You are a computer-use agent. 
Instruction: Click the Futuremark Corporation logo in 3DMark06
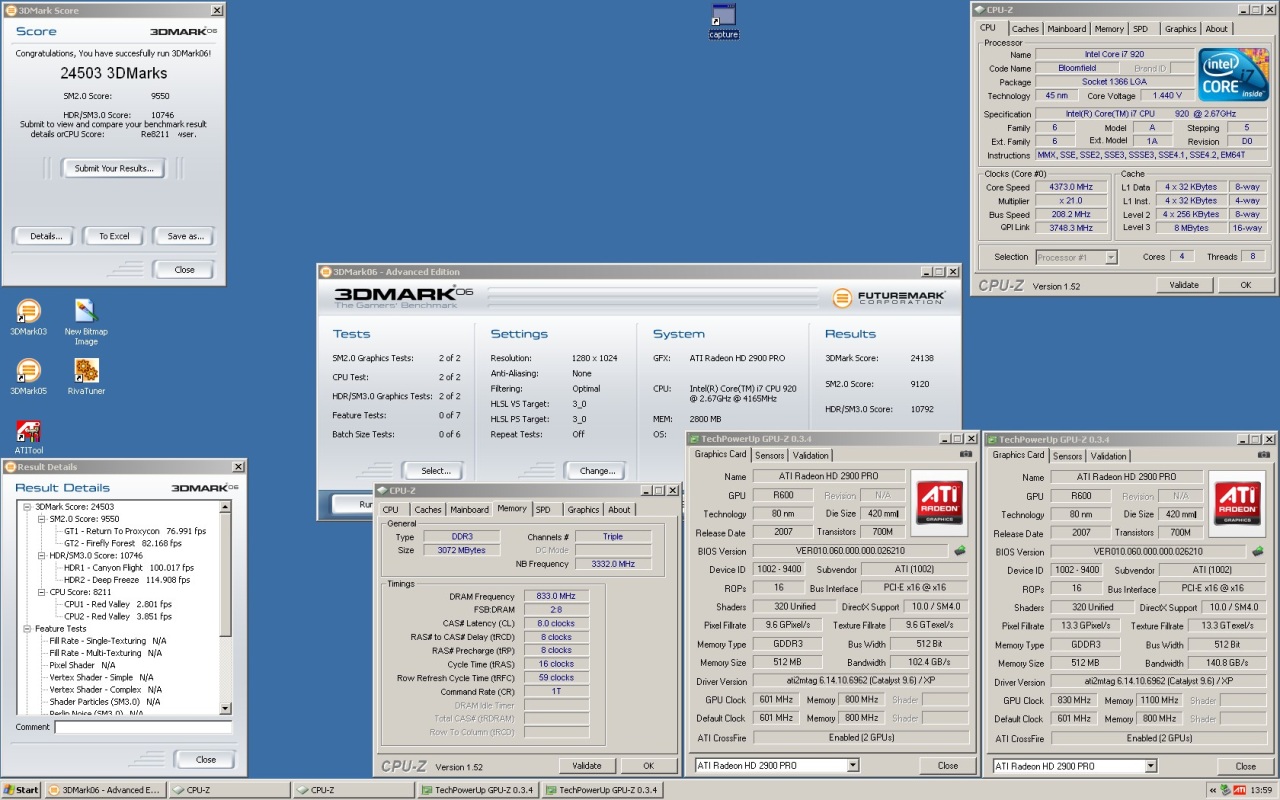pyautogui.click(x=890, y=297)
